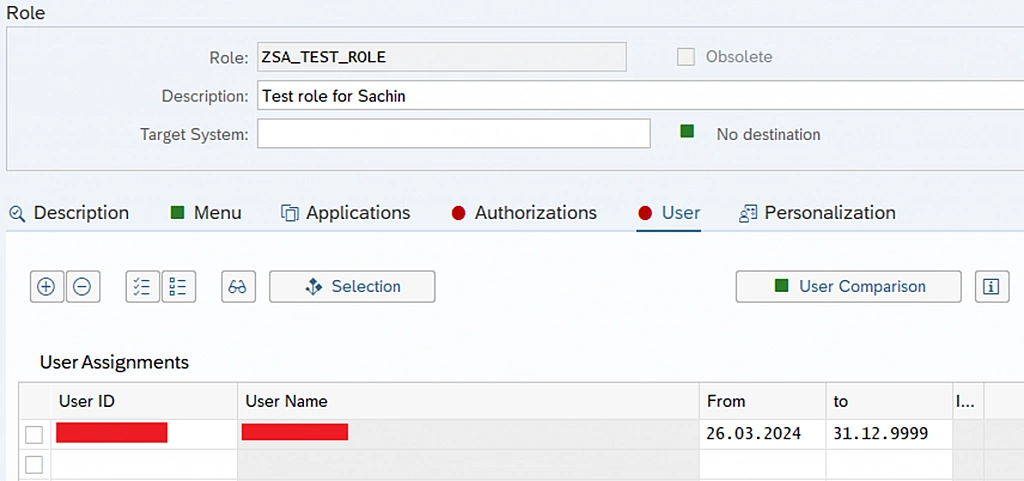Click the empty User ID cell in second row

click(144, 465)
